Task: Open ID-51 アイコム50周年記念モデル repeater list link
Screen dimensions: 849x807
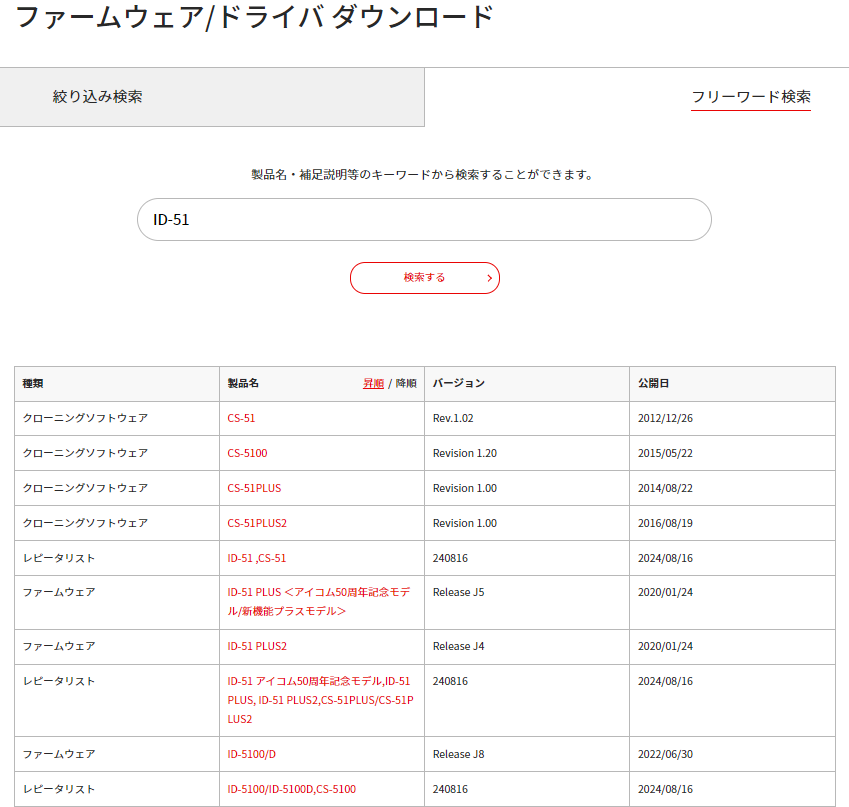Action: click(x=321, y=700)
